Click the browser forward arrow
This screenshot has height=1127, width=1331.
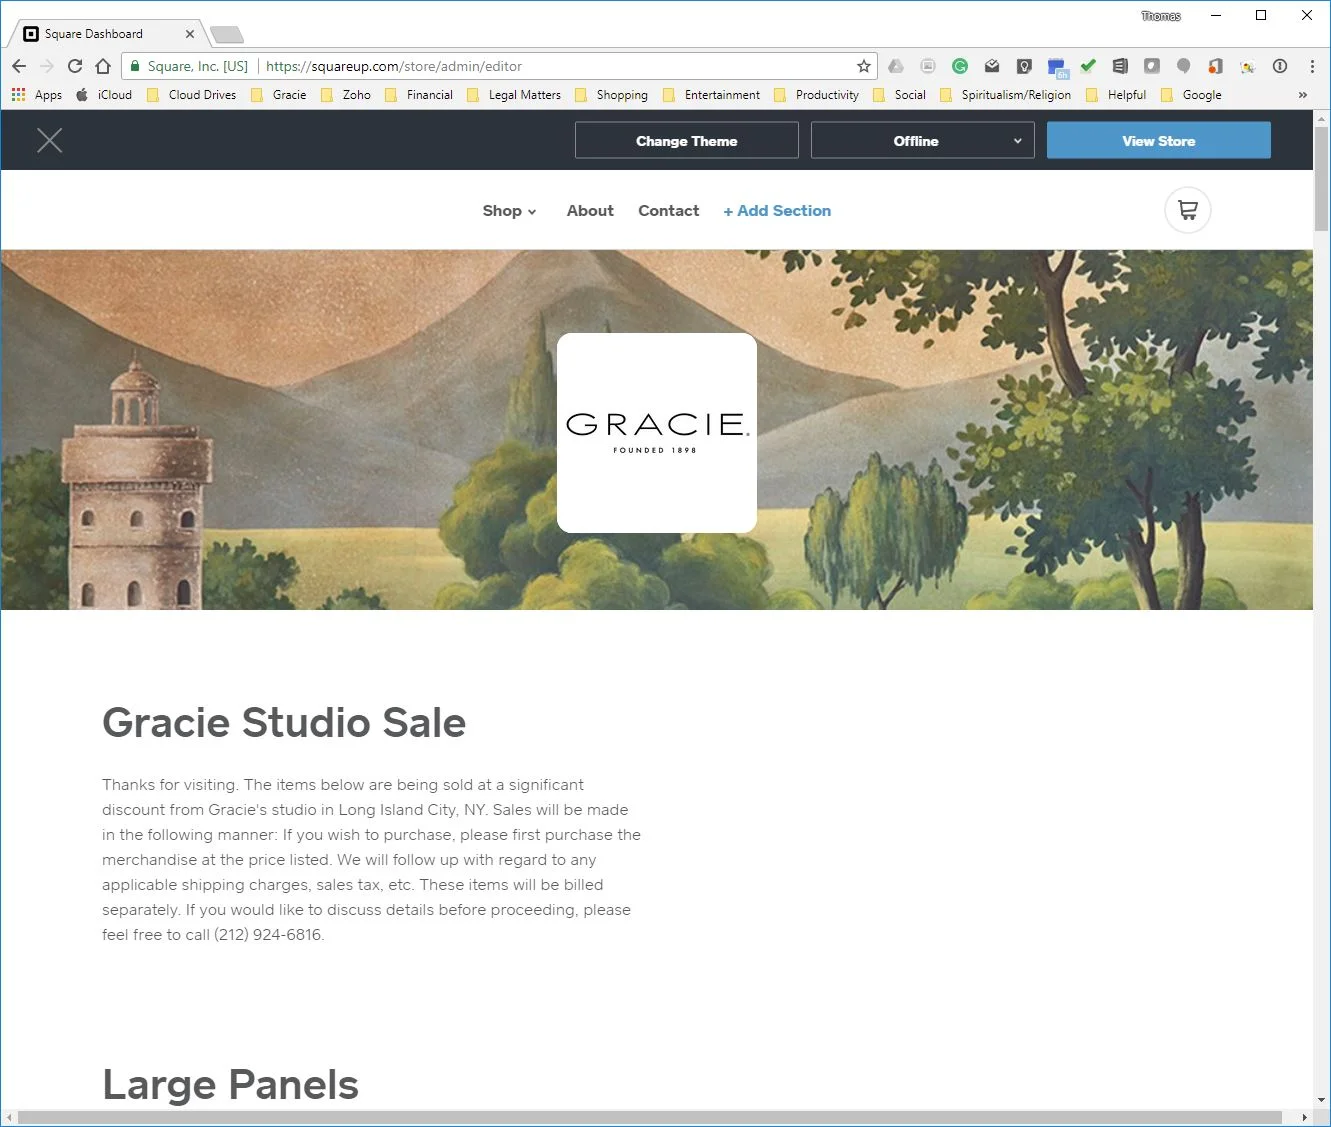47,66
